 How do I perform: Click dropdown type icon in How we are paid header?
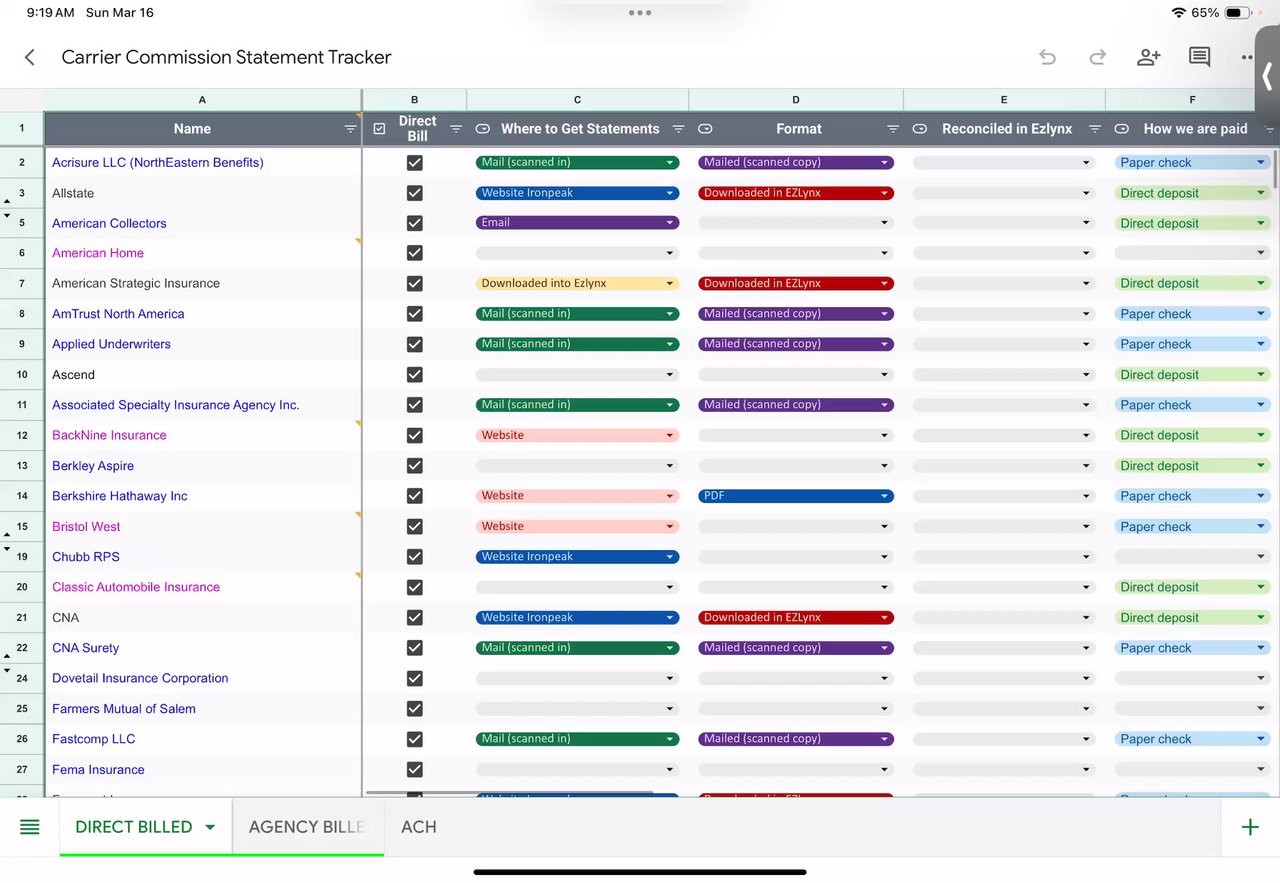click(x=1122, y=129)
